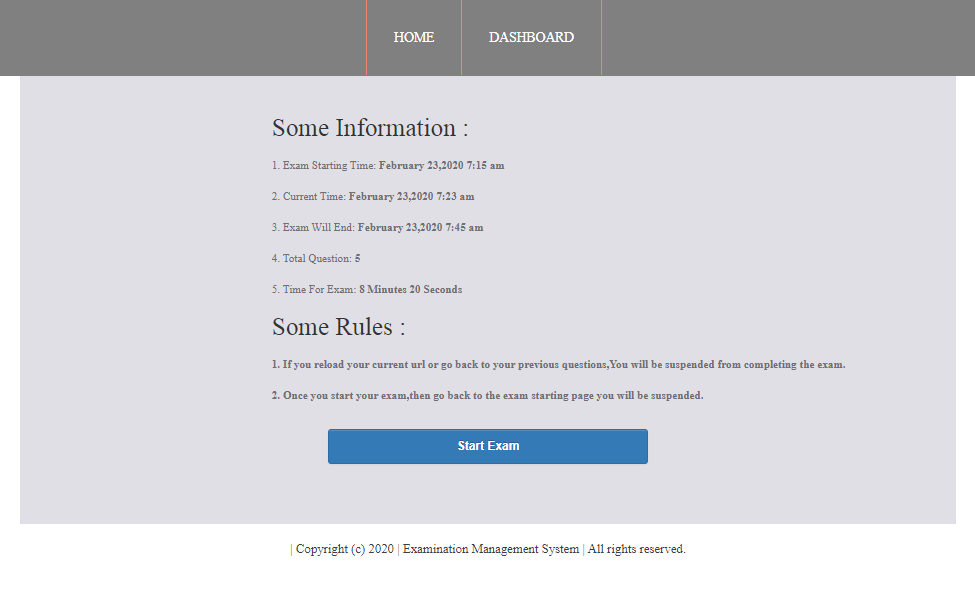
Task: Click the current time value '7:23 am'
Action: 455,197
